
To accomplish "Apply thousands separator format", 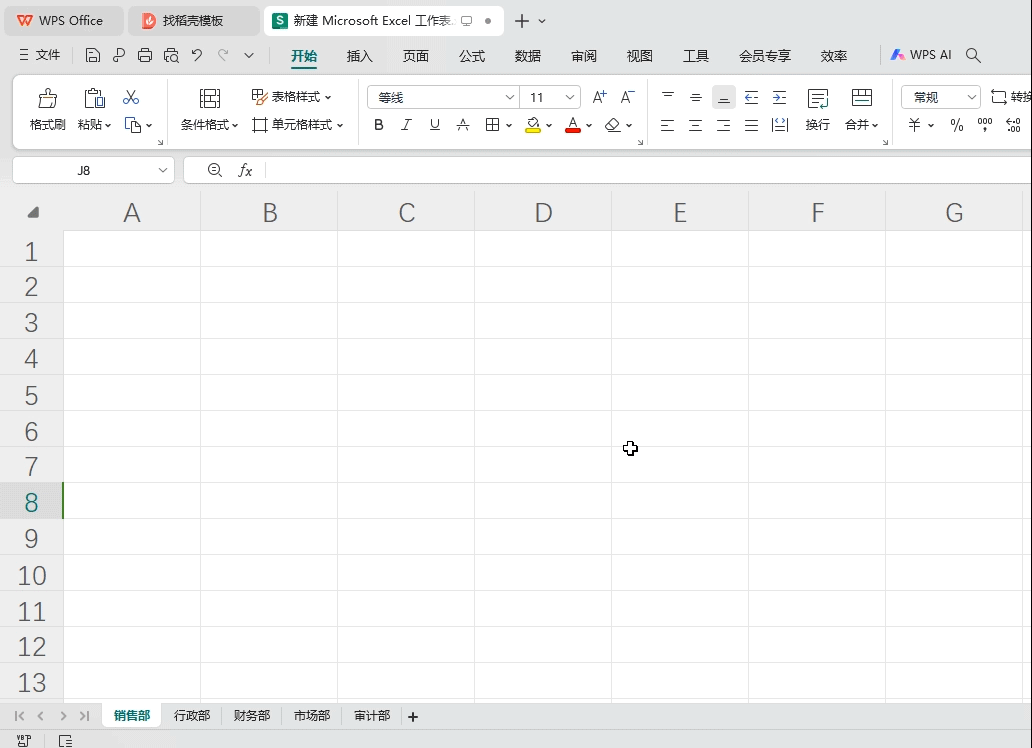I will pyautogui.click(x=985, y=125).
